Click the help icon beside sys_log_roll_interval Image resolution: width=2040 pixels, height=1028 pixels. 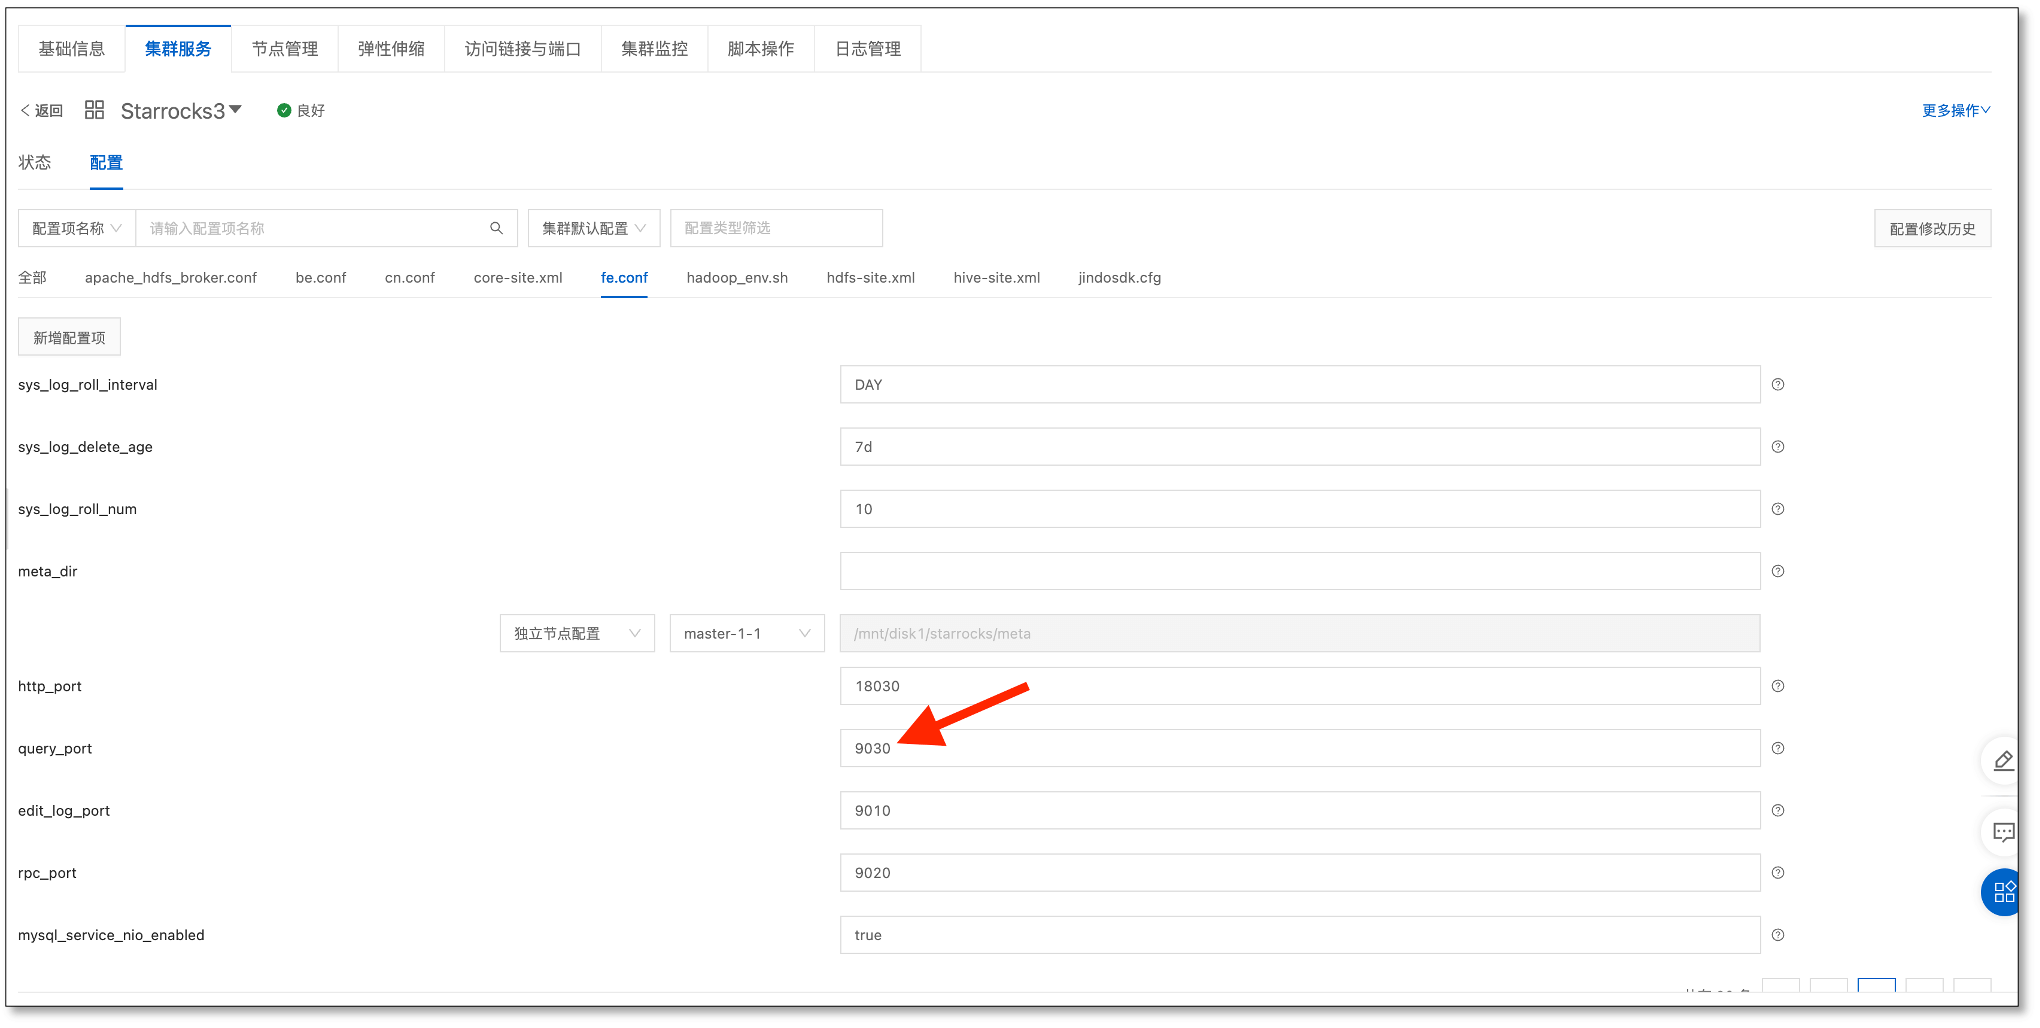pos(1778,385)
